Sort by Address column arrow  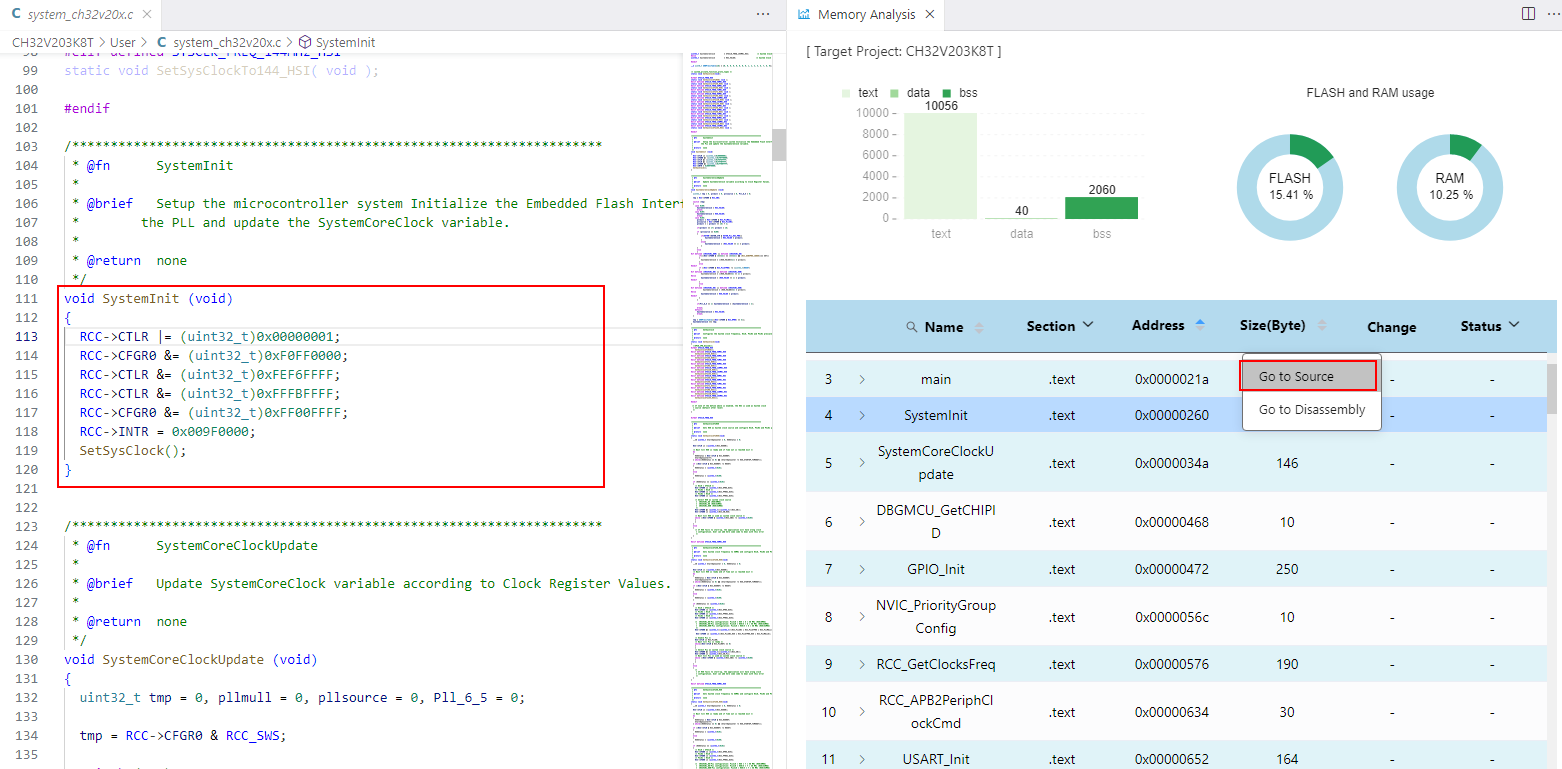(x=1200, y=325)
